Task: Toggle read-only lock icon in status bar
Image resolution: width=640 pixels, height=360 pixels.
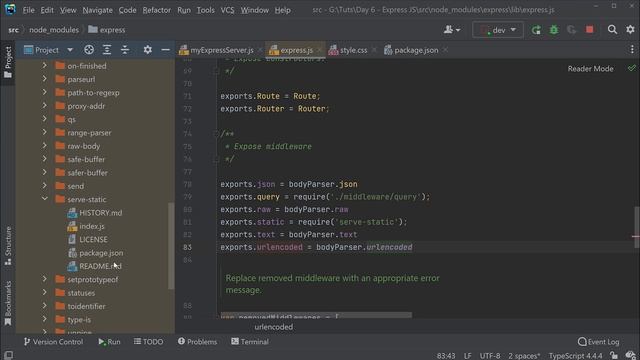Action: pyautogui.click(x=613, y=356)
